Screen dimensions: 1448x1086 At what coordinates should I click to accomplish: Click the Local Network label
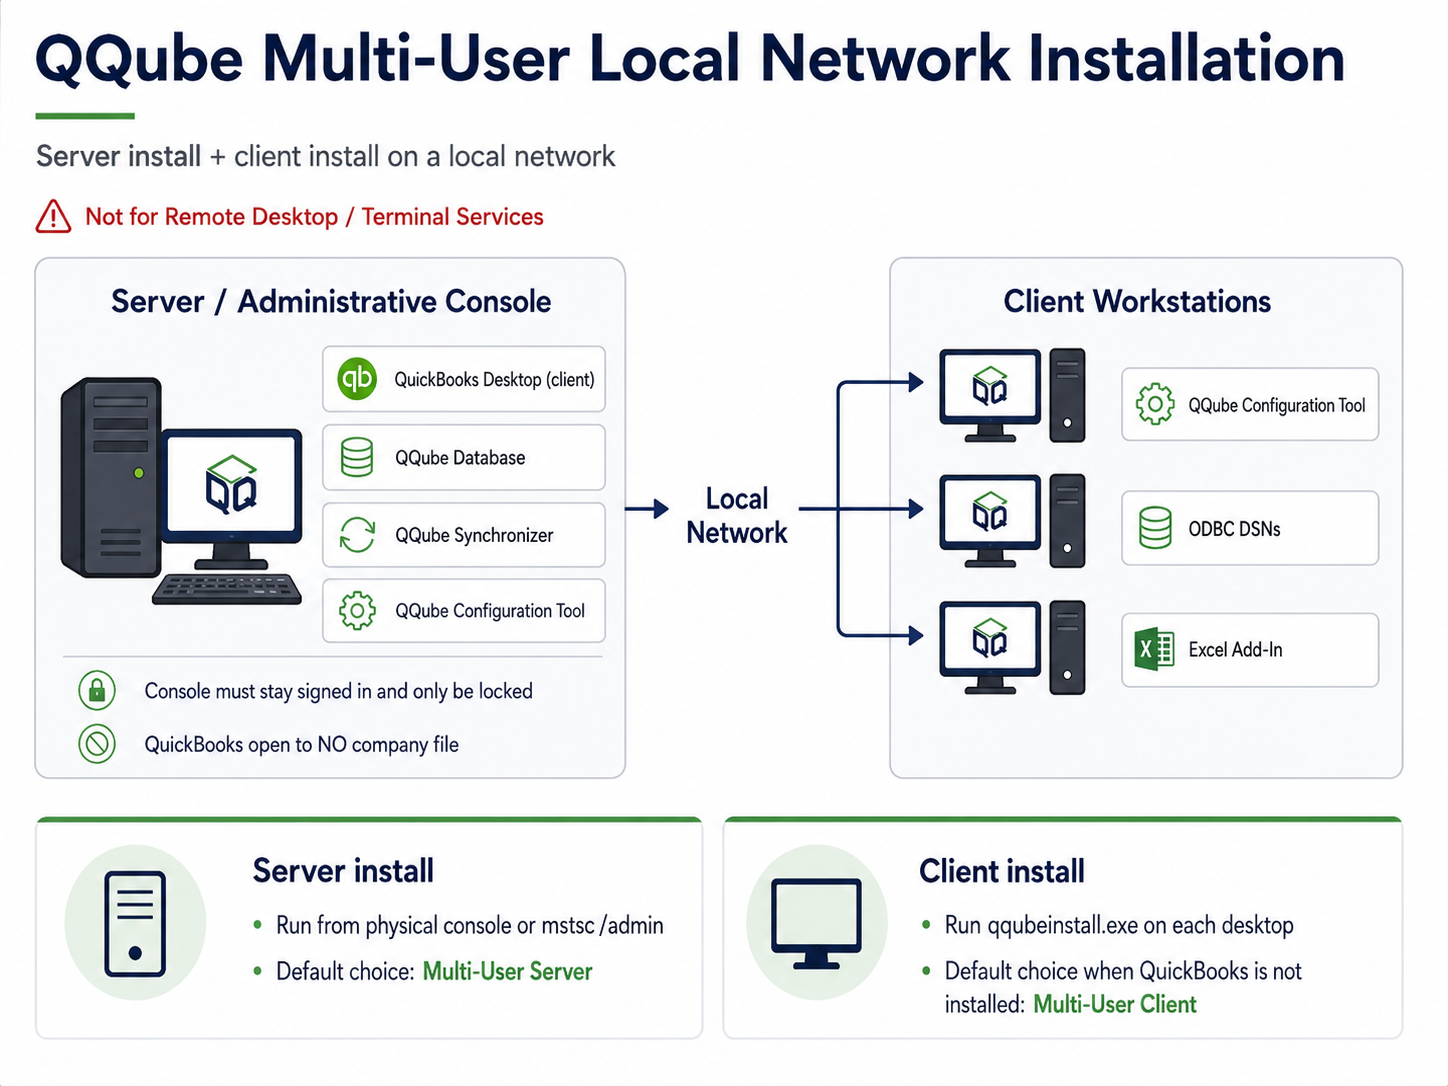(737, 515)
